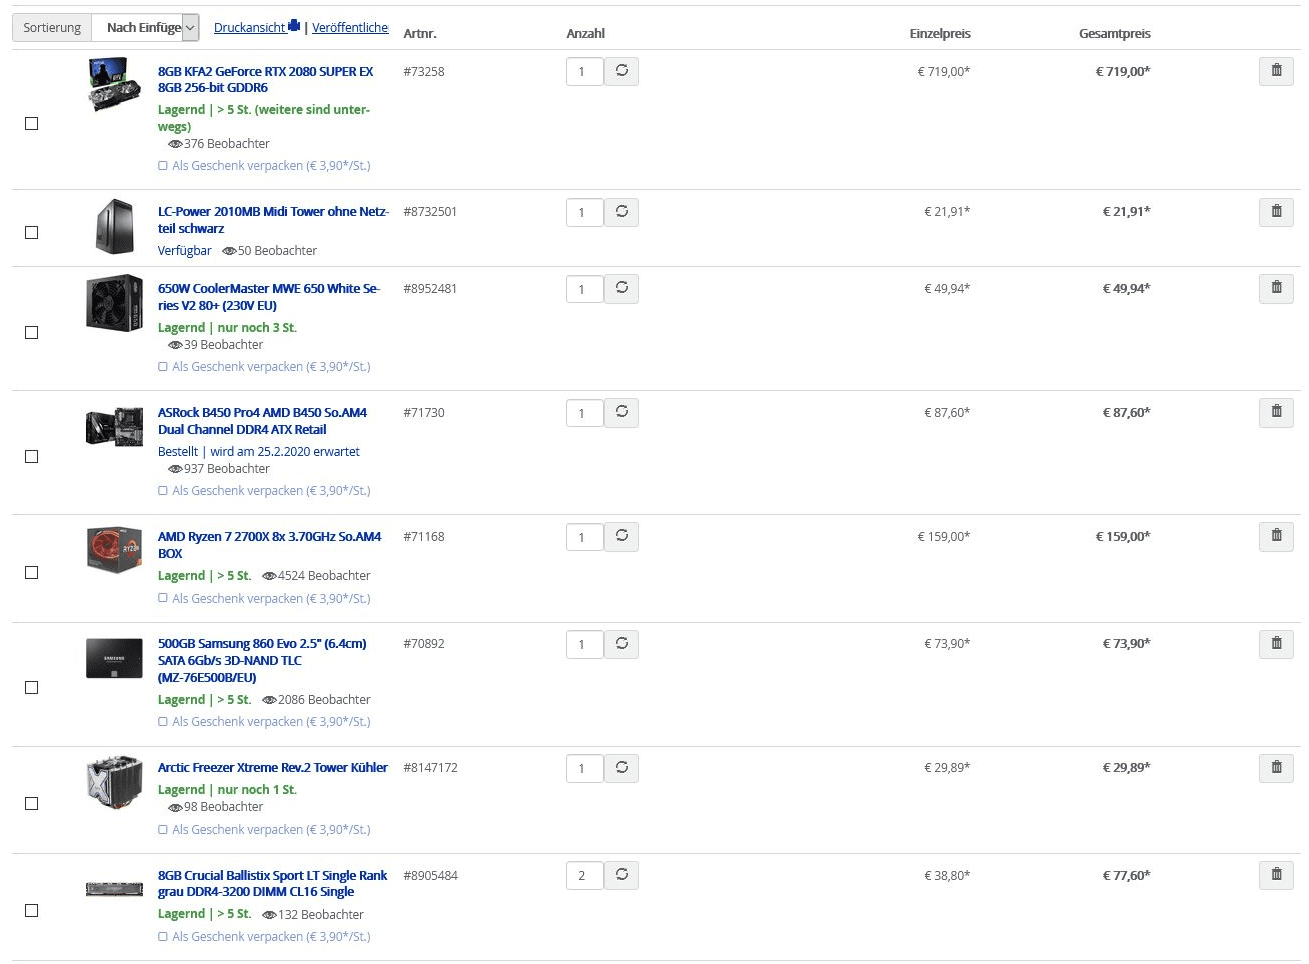Trash the Arctic Freezer Xtreme cooler
Viewport: 1309px width, 964px height.
pos(1276,768)
